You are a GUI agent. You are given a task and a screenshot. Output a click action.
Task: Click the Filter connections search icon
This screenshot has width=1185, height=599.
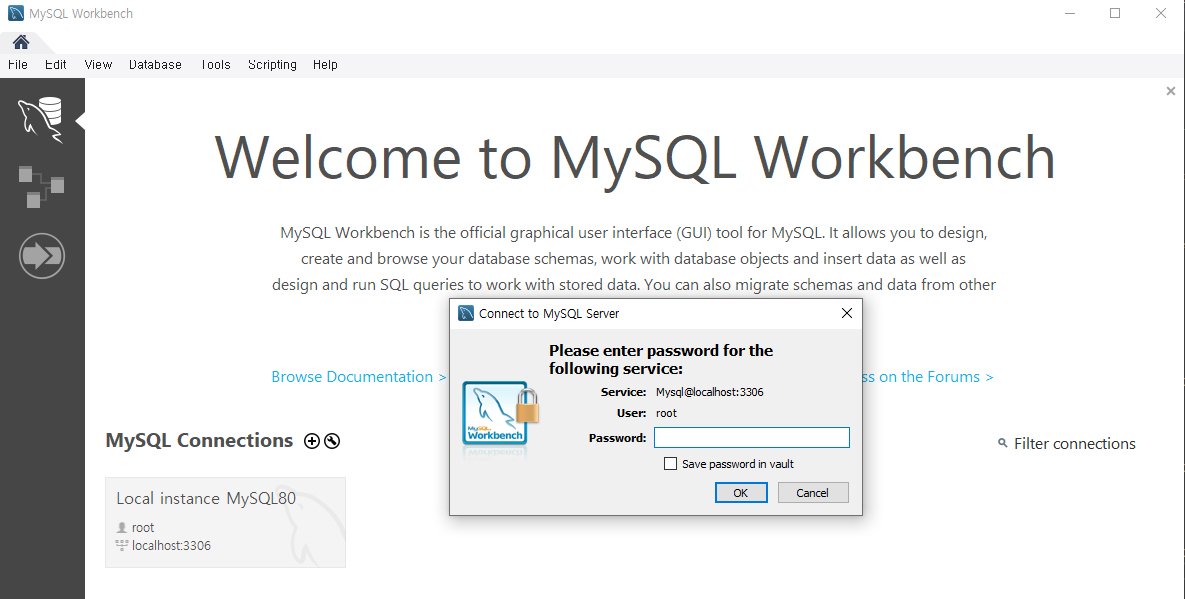tap(1003, 443)
